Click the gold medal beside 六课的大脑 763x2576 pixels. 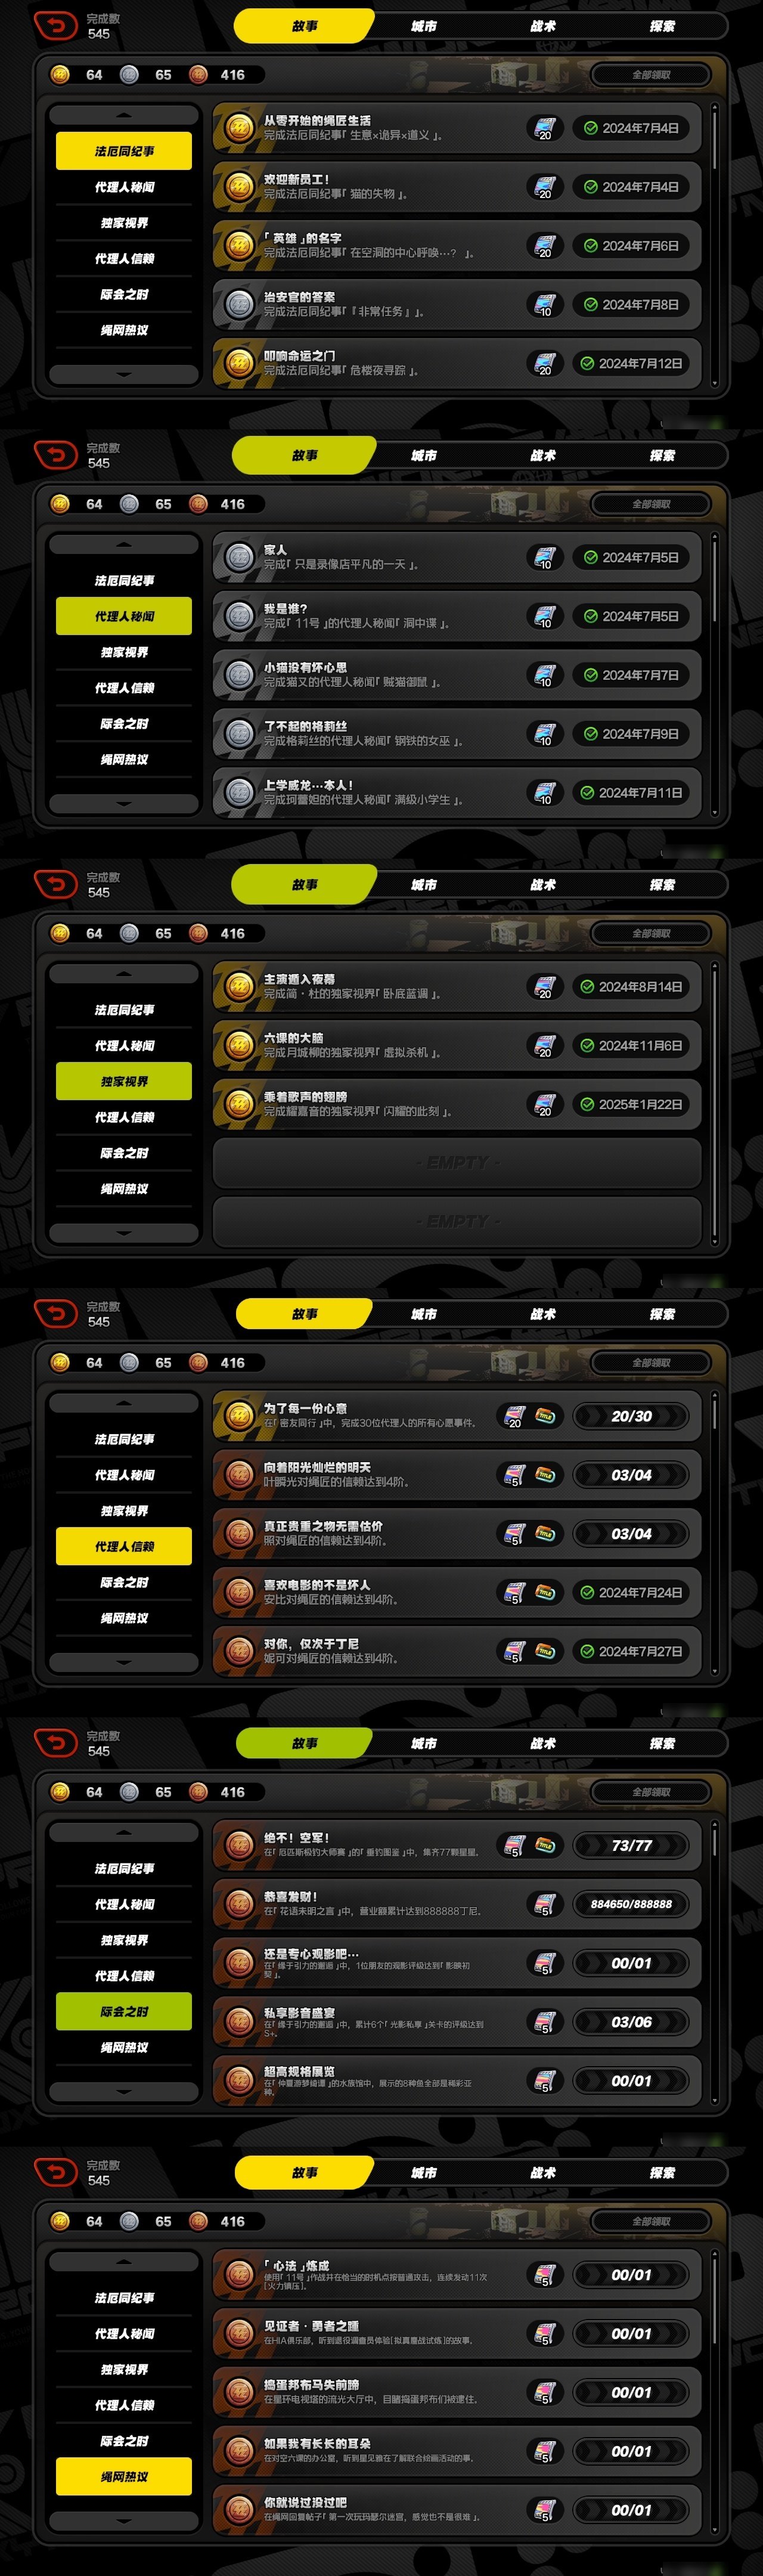coord(239,1046)
